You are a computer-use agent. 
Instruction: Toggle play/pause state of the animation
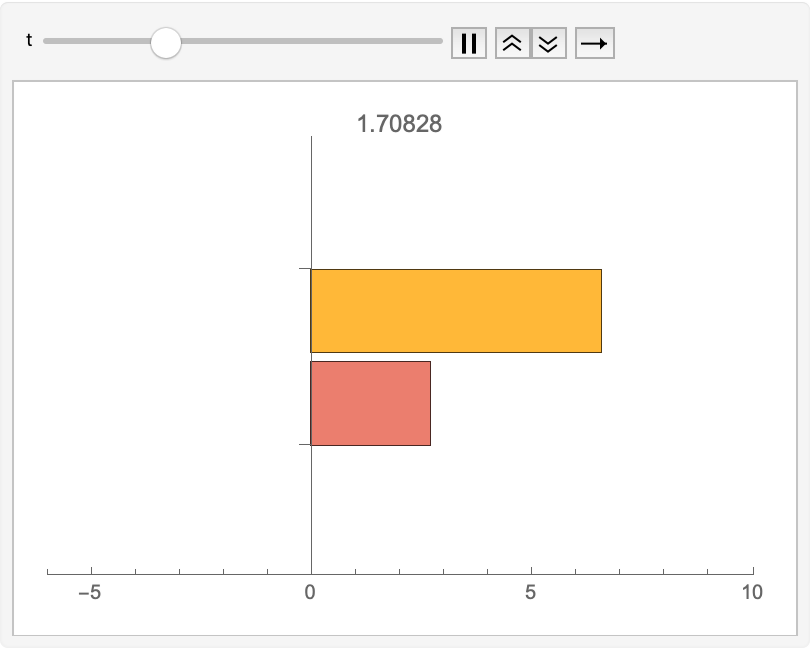coord(469,43)
